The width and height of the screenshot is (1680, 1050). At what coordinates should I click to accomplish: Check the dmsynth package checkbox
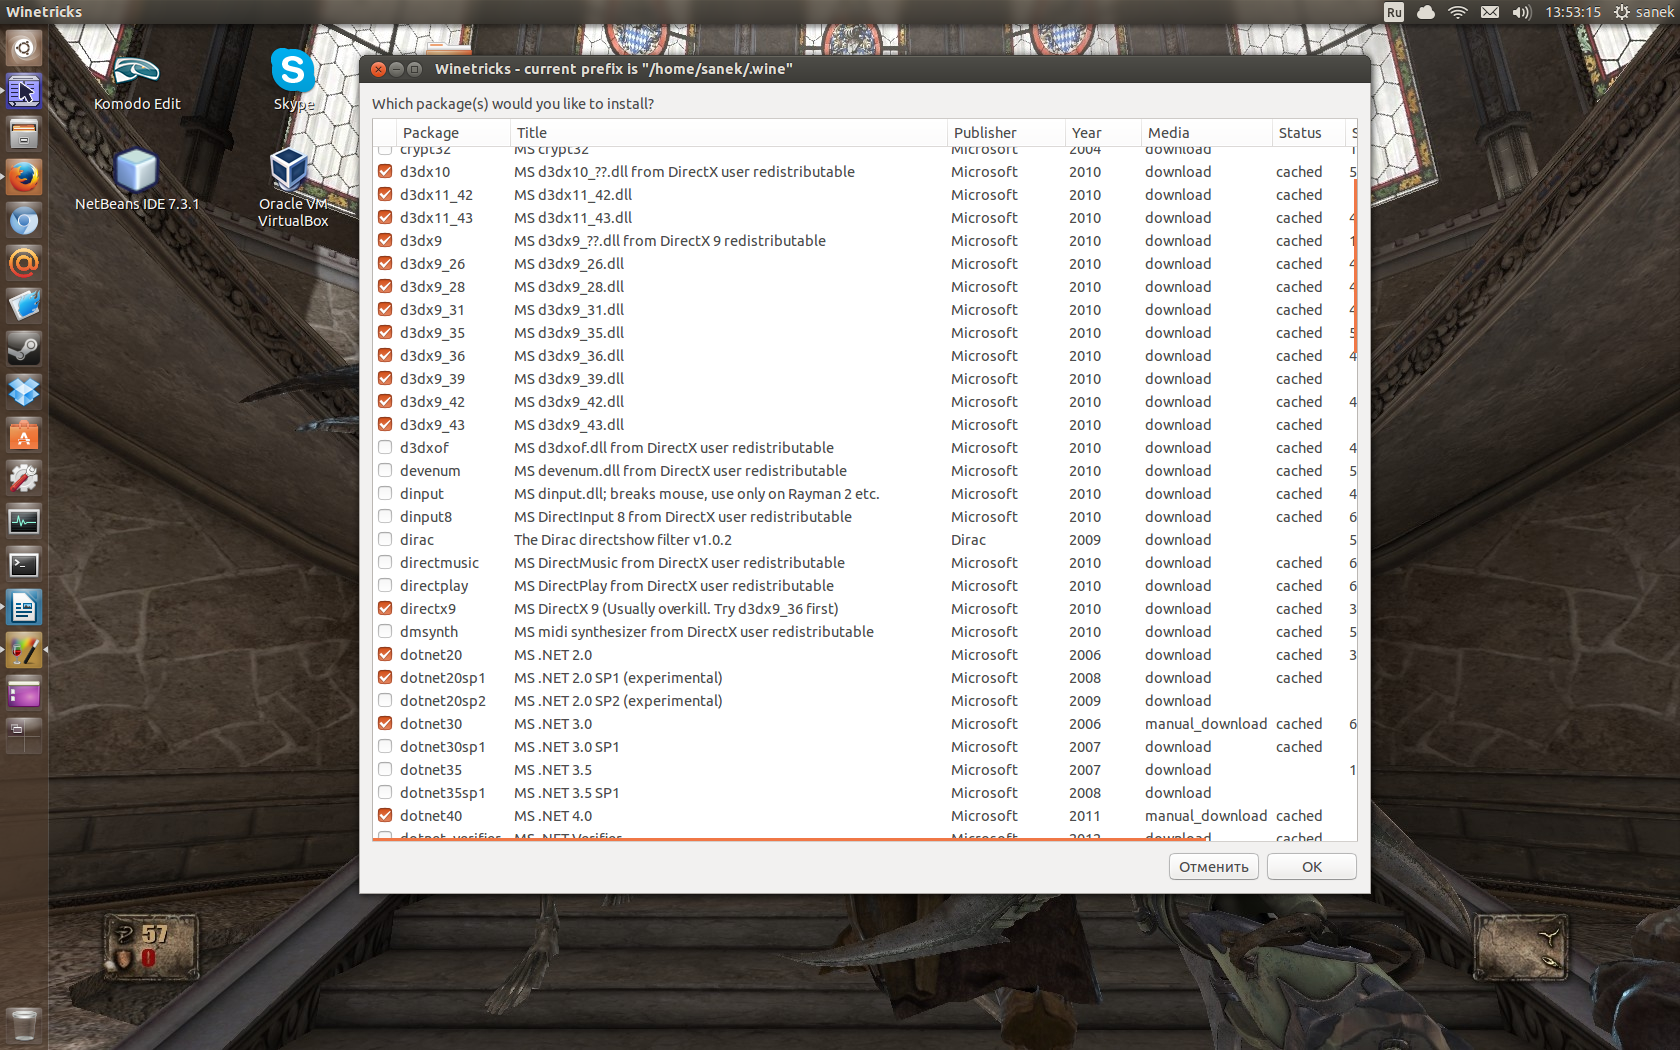point(385,631)
